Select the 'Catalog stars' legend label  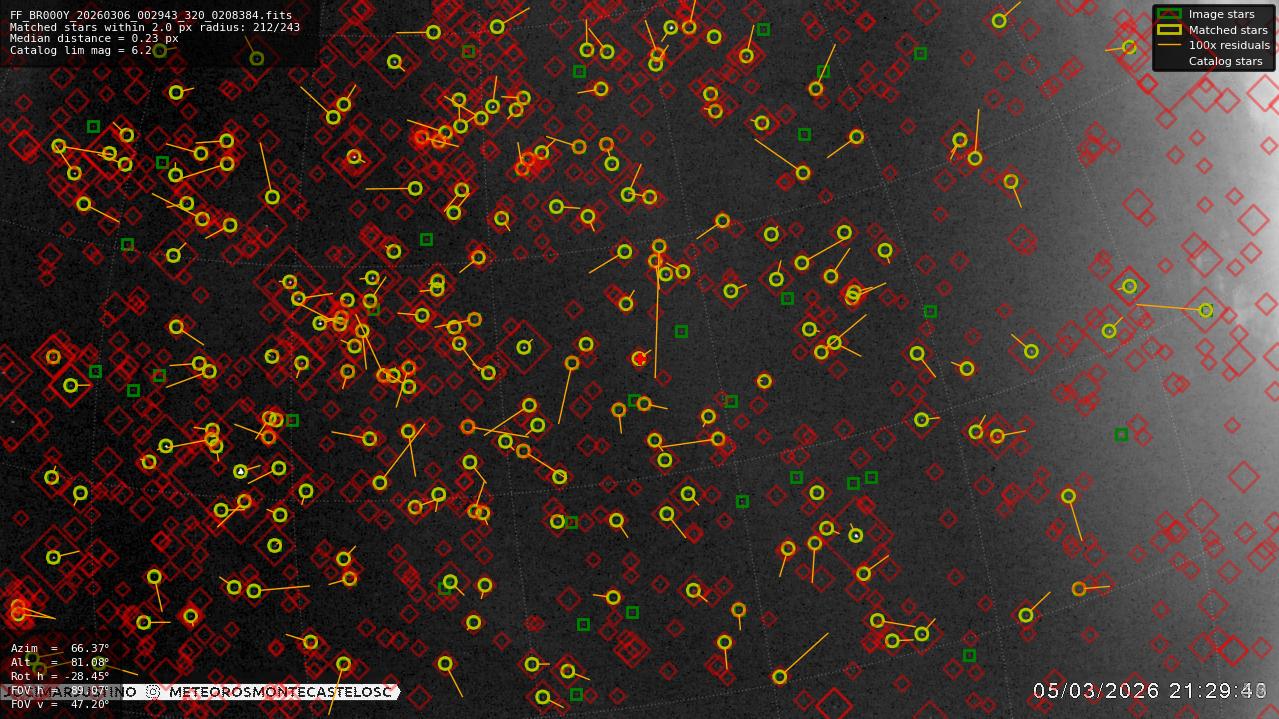pos(1225,61)
